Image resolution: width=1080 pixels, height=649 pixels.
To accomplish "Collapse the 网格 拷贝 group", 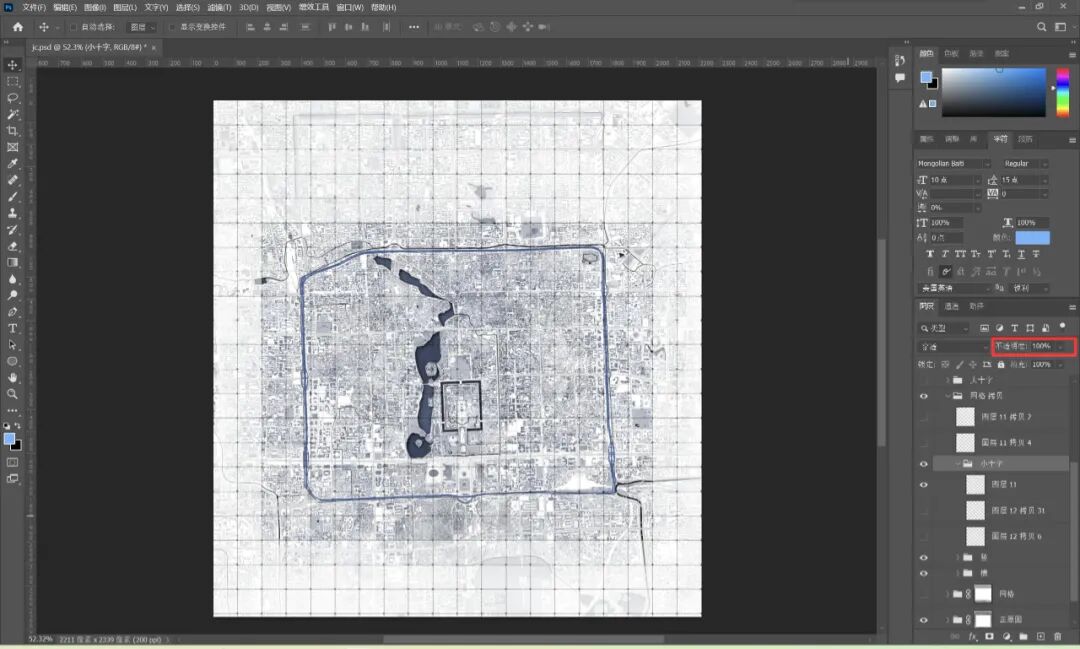I will tap(948, 396).
